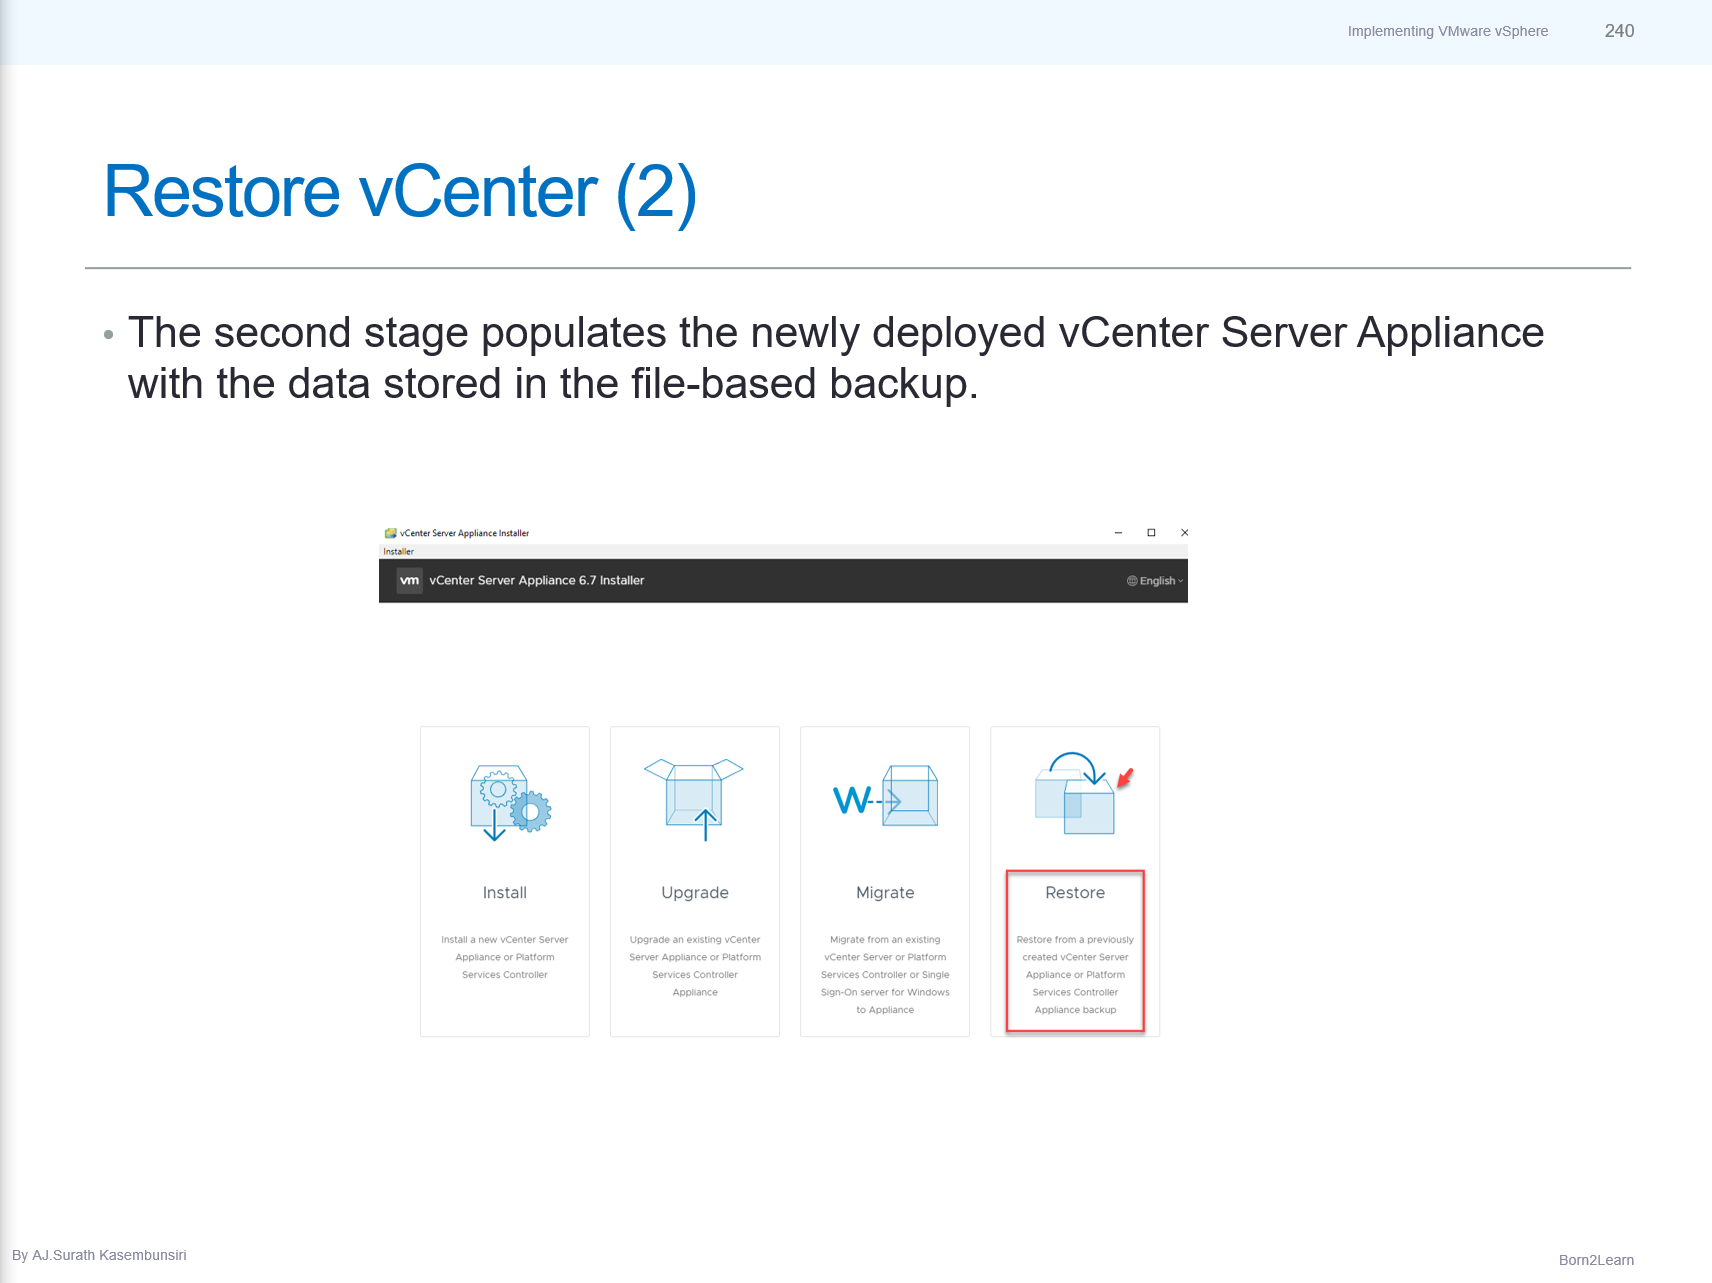Click the Restore backup icon
This screenshot has height=1283, width=1712.
(x=1074, y=793)
